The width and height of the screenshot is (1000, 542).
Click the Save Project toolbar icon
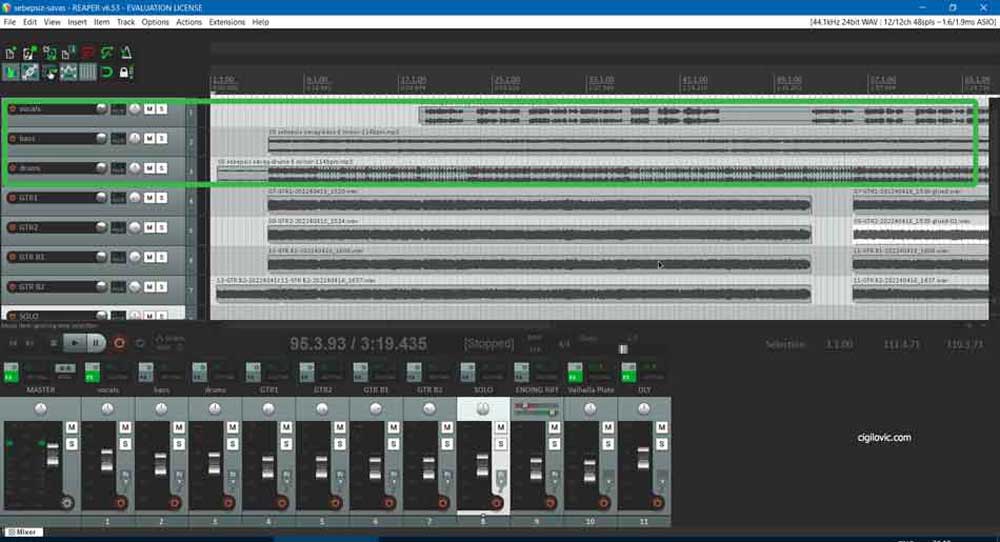49,52
